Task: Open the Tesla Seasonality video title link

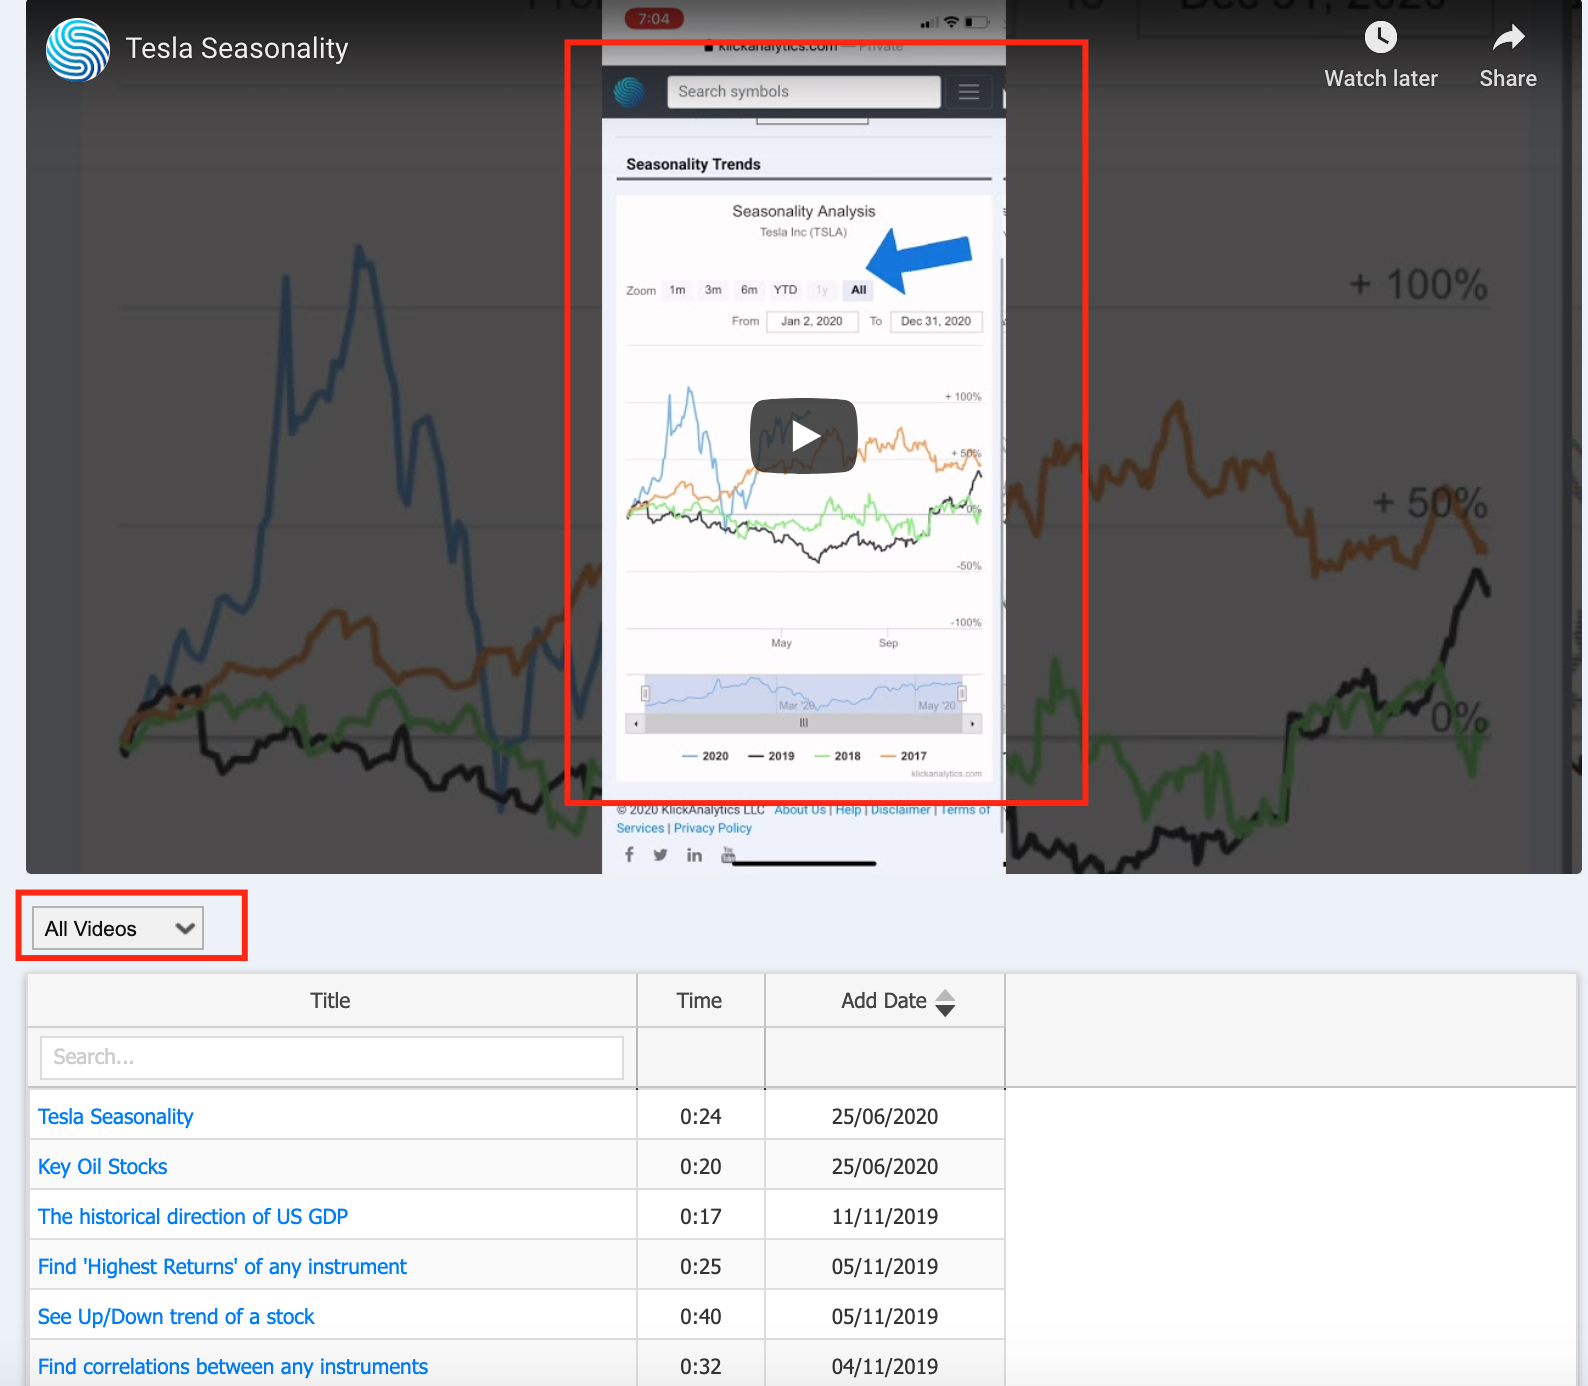Action: pyautogui.click(x=237, y=48)
